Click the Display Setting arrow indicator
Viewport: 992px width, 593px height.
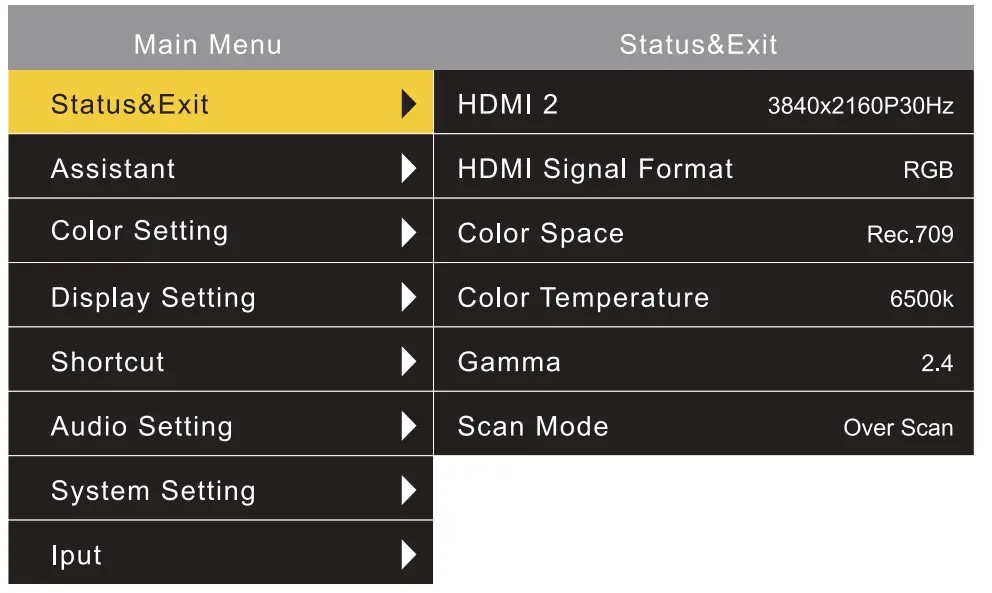(x=410, y=296)
